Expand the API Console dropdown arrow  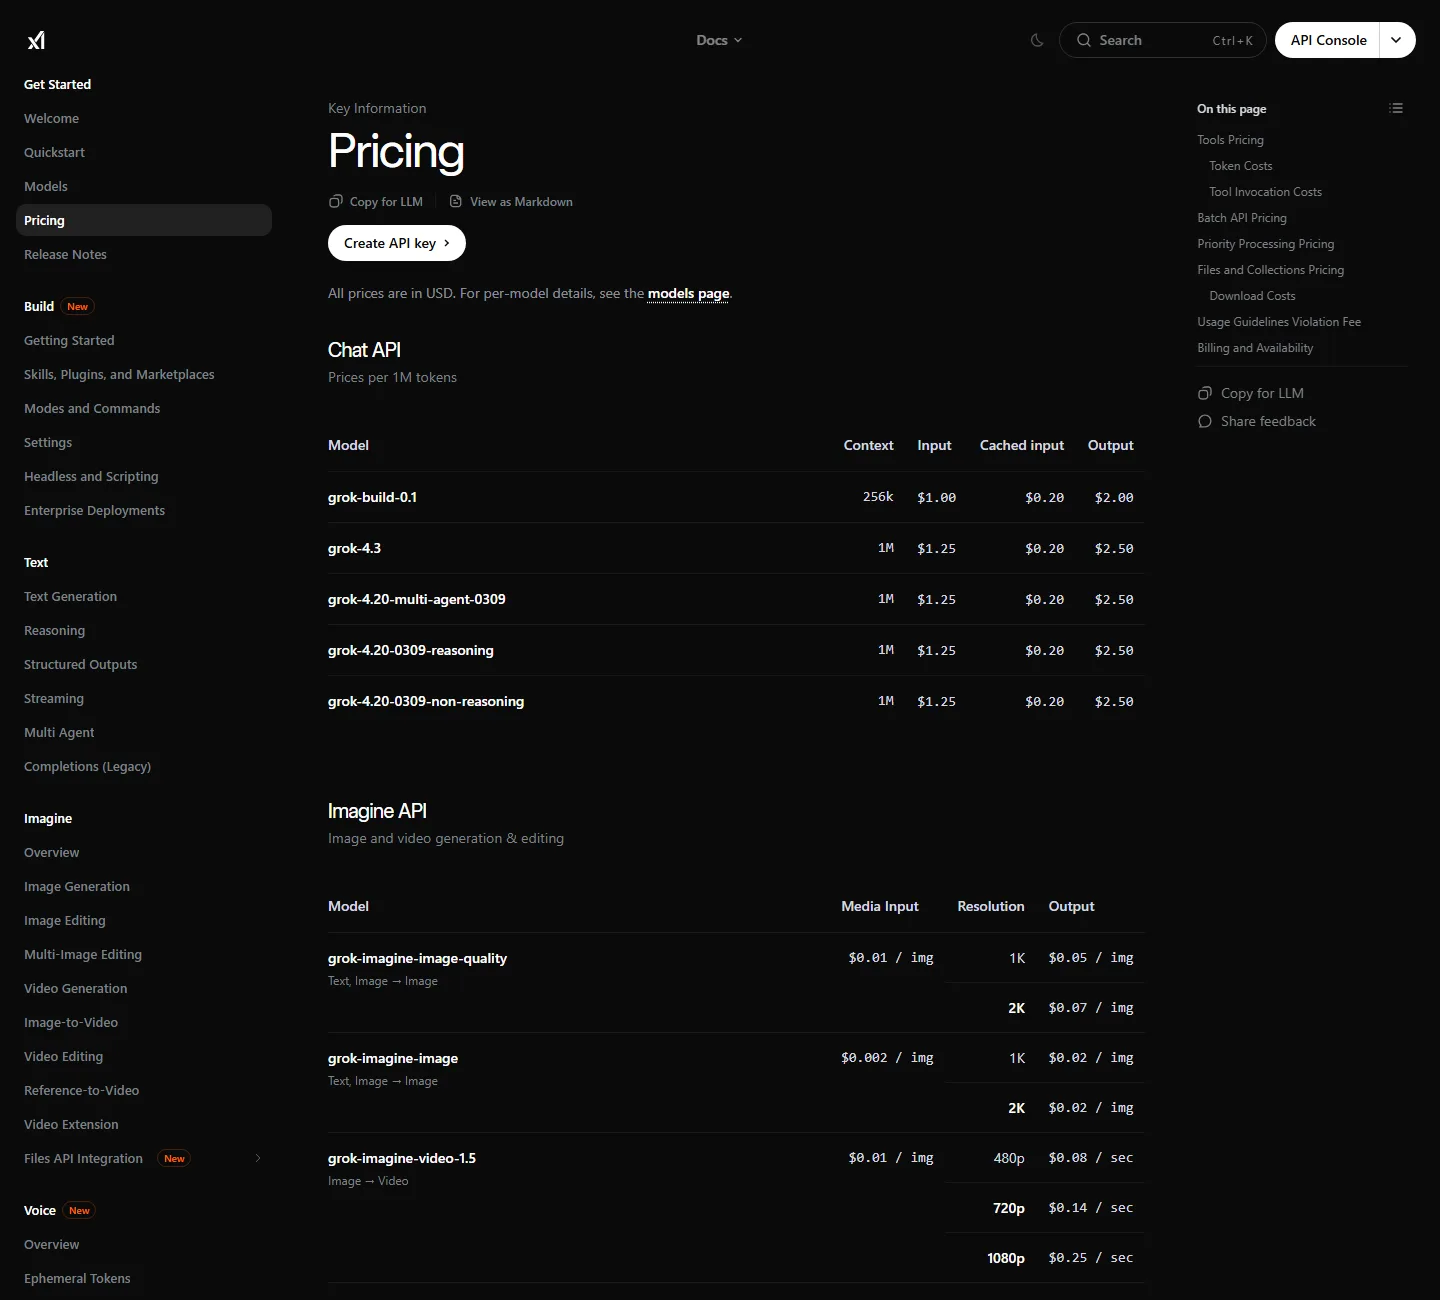(1397, 40)
